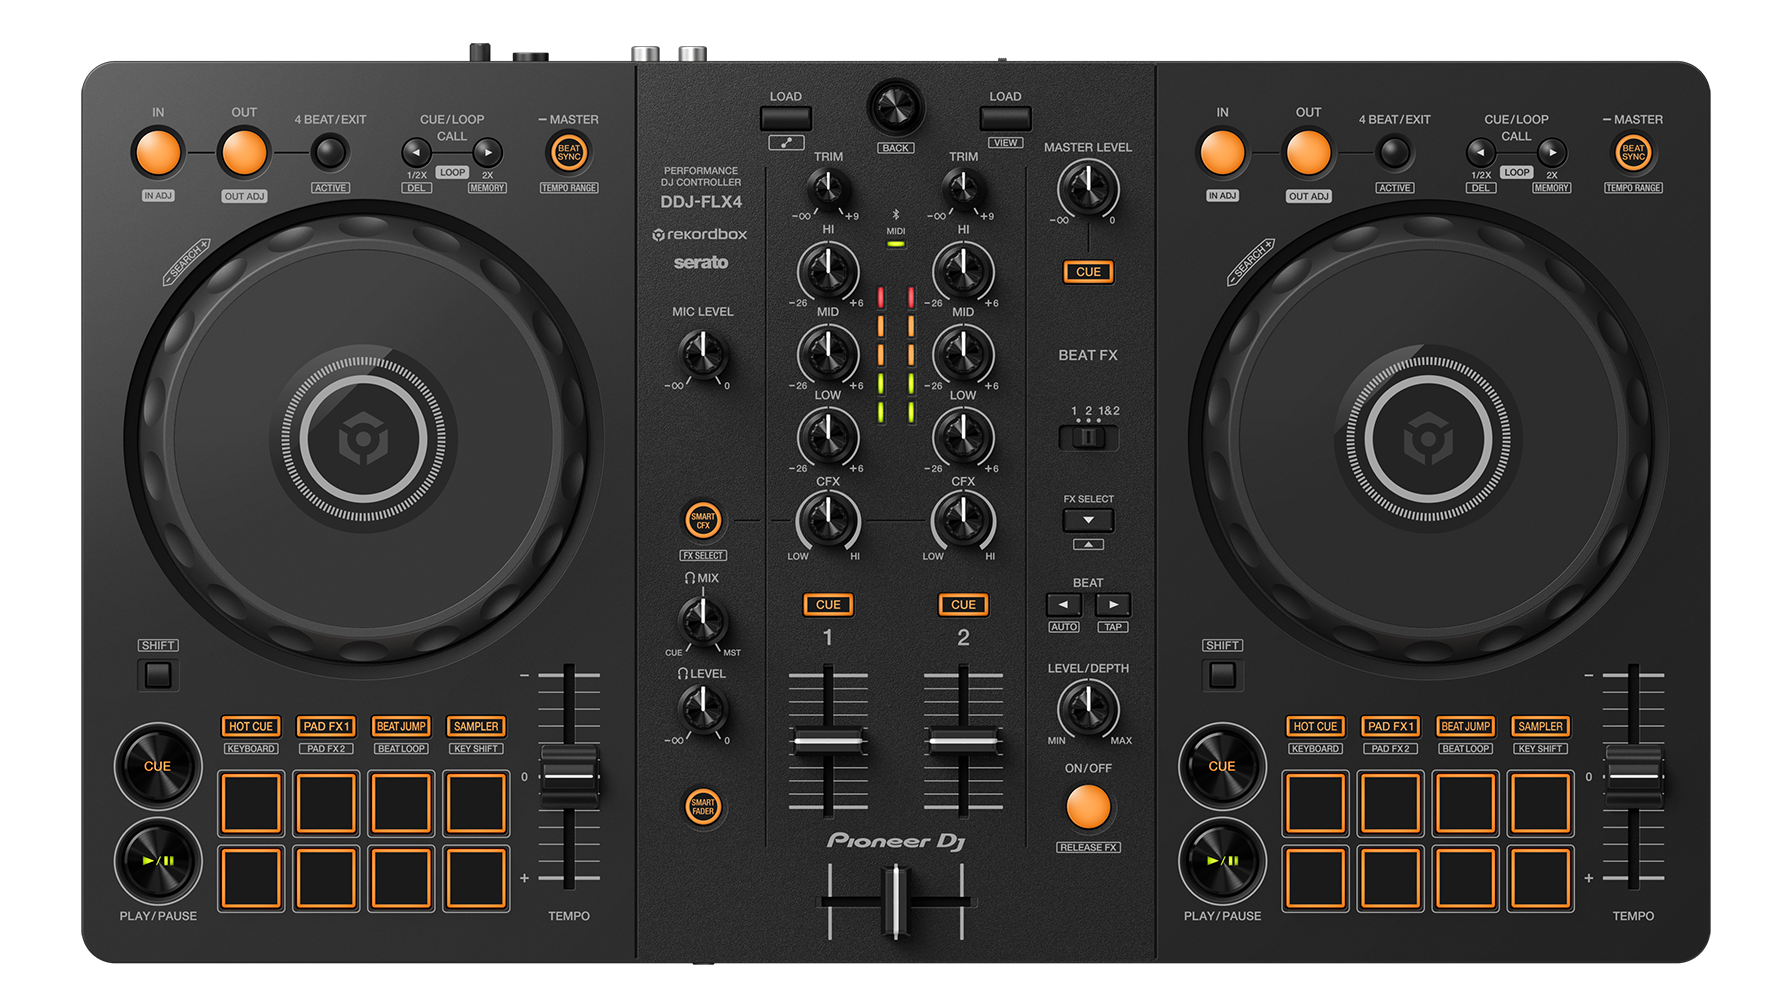Select SAMPLER pad mode on left deck
The image size is (1792, 1008).
click(476, 726)
